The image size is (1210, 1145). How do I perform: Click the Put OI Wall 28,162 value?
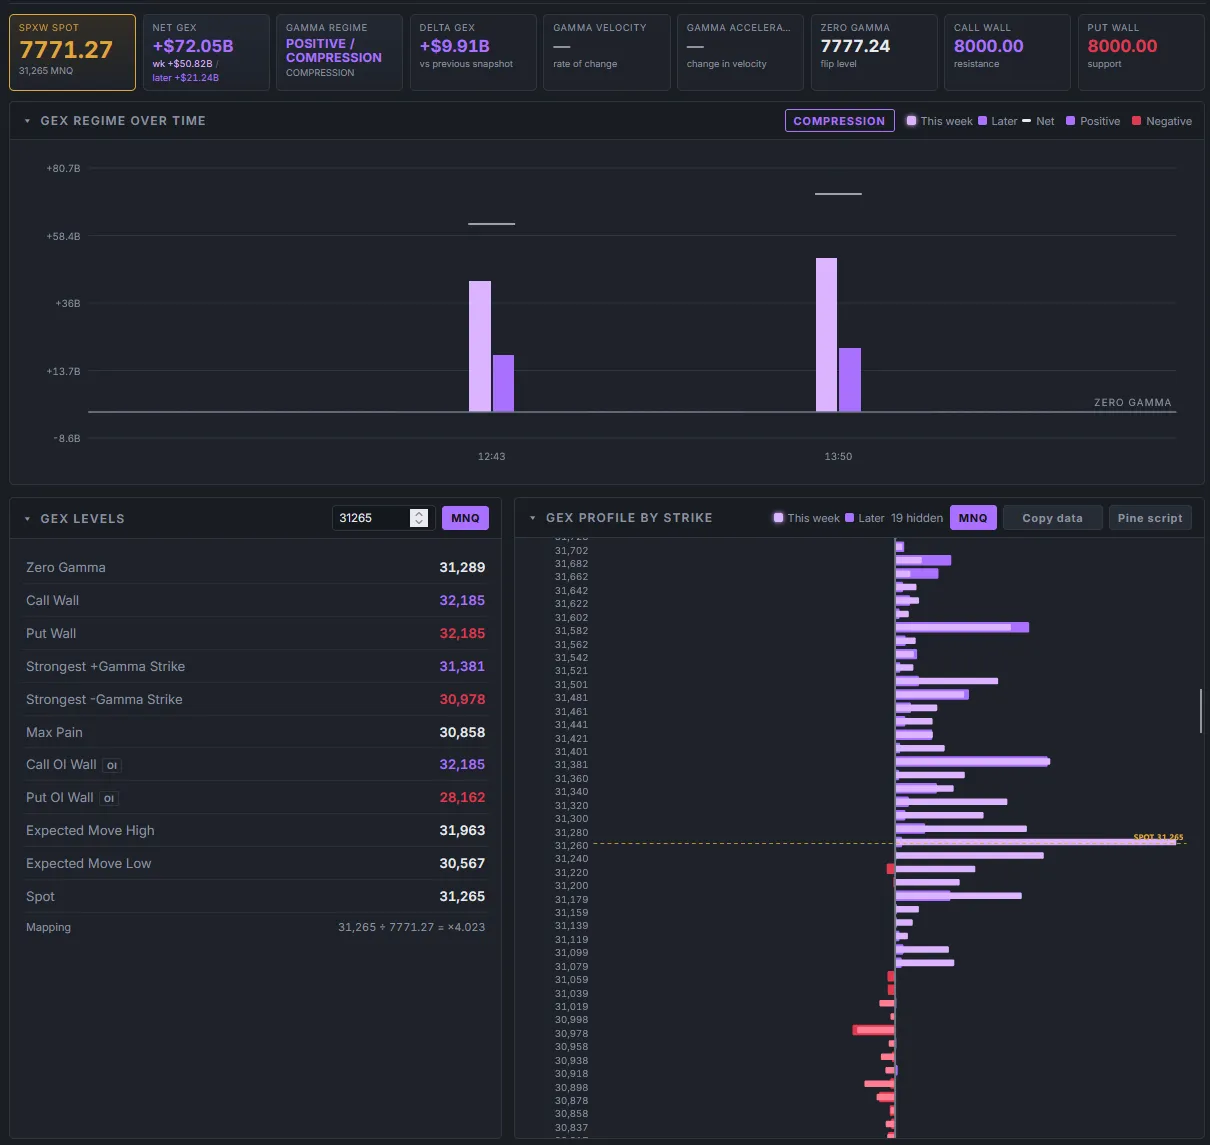[x=462, y=798]
